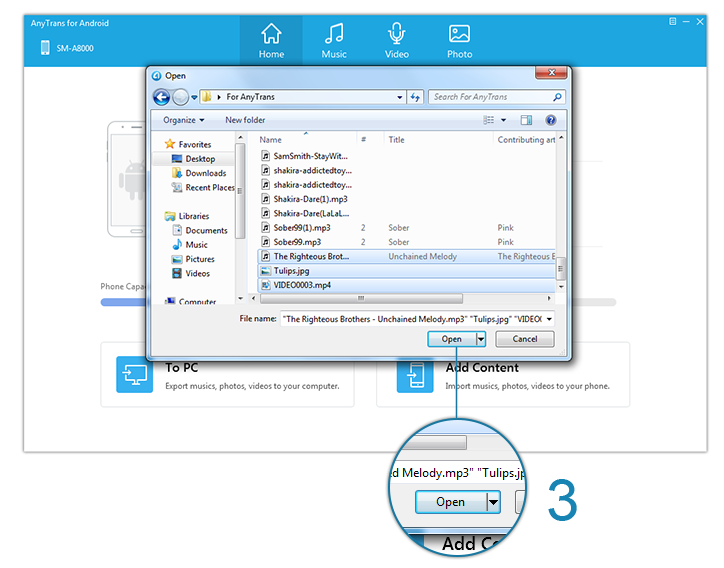Click New folder in the toolbar
Viewport: 724px width, 568px height.
[245, 120]
